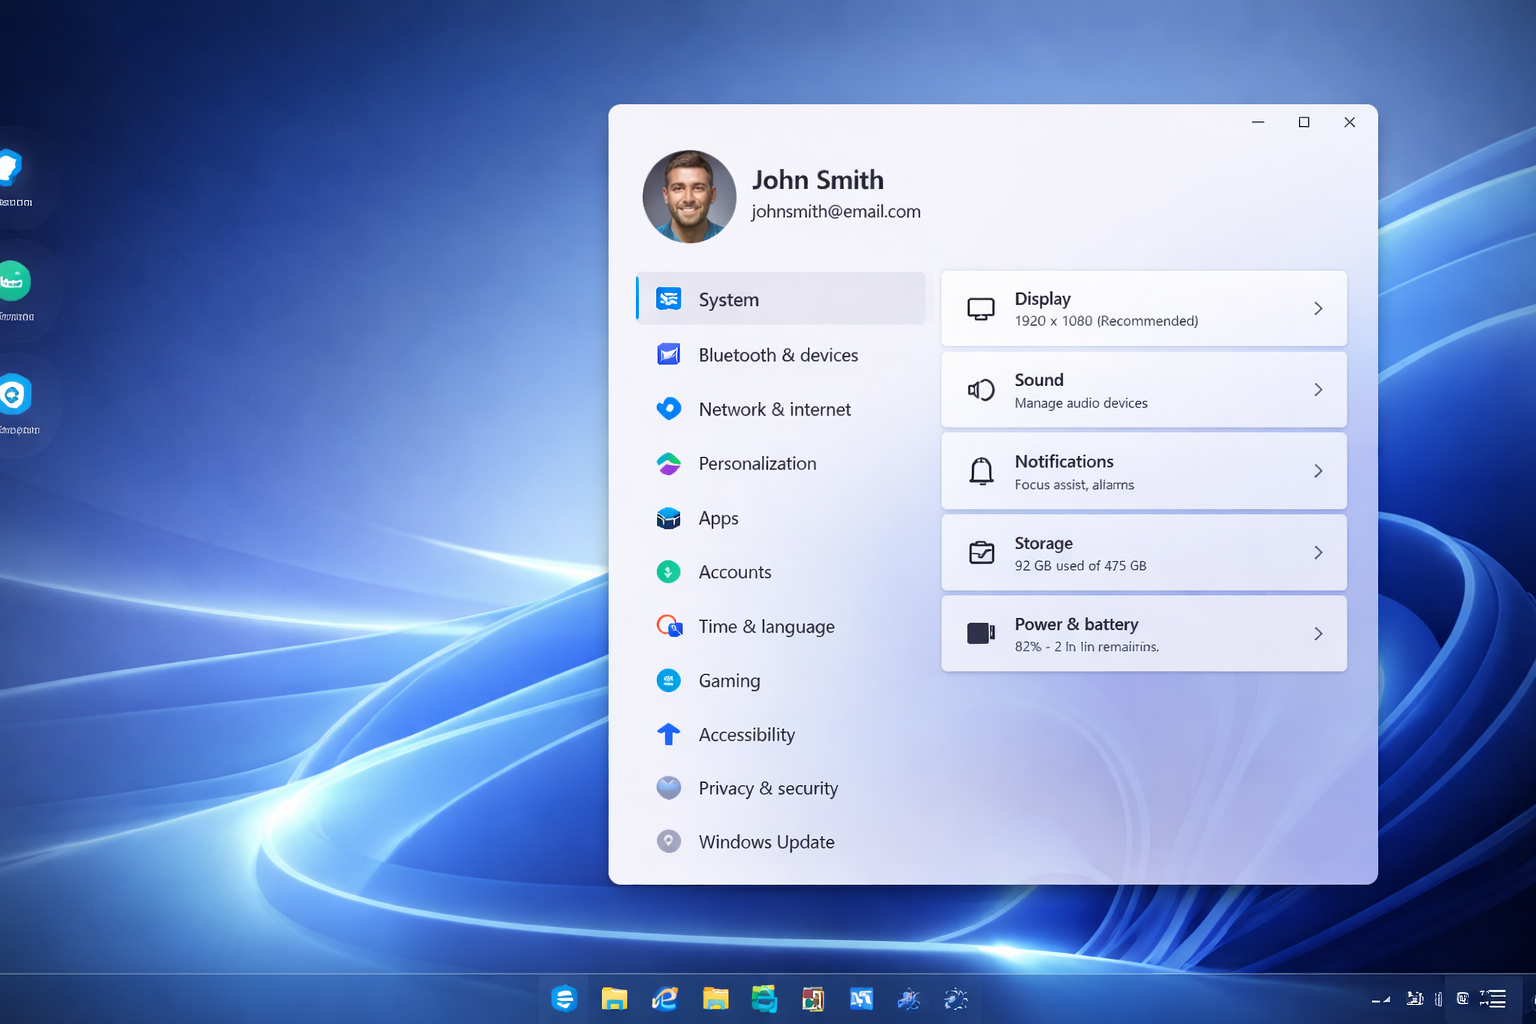Open Accounts settings via its icon
Screen dimensions: 1536x1024
click(668, 571)
